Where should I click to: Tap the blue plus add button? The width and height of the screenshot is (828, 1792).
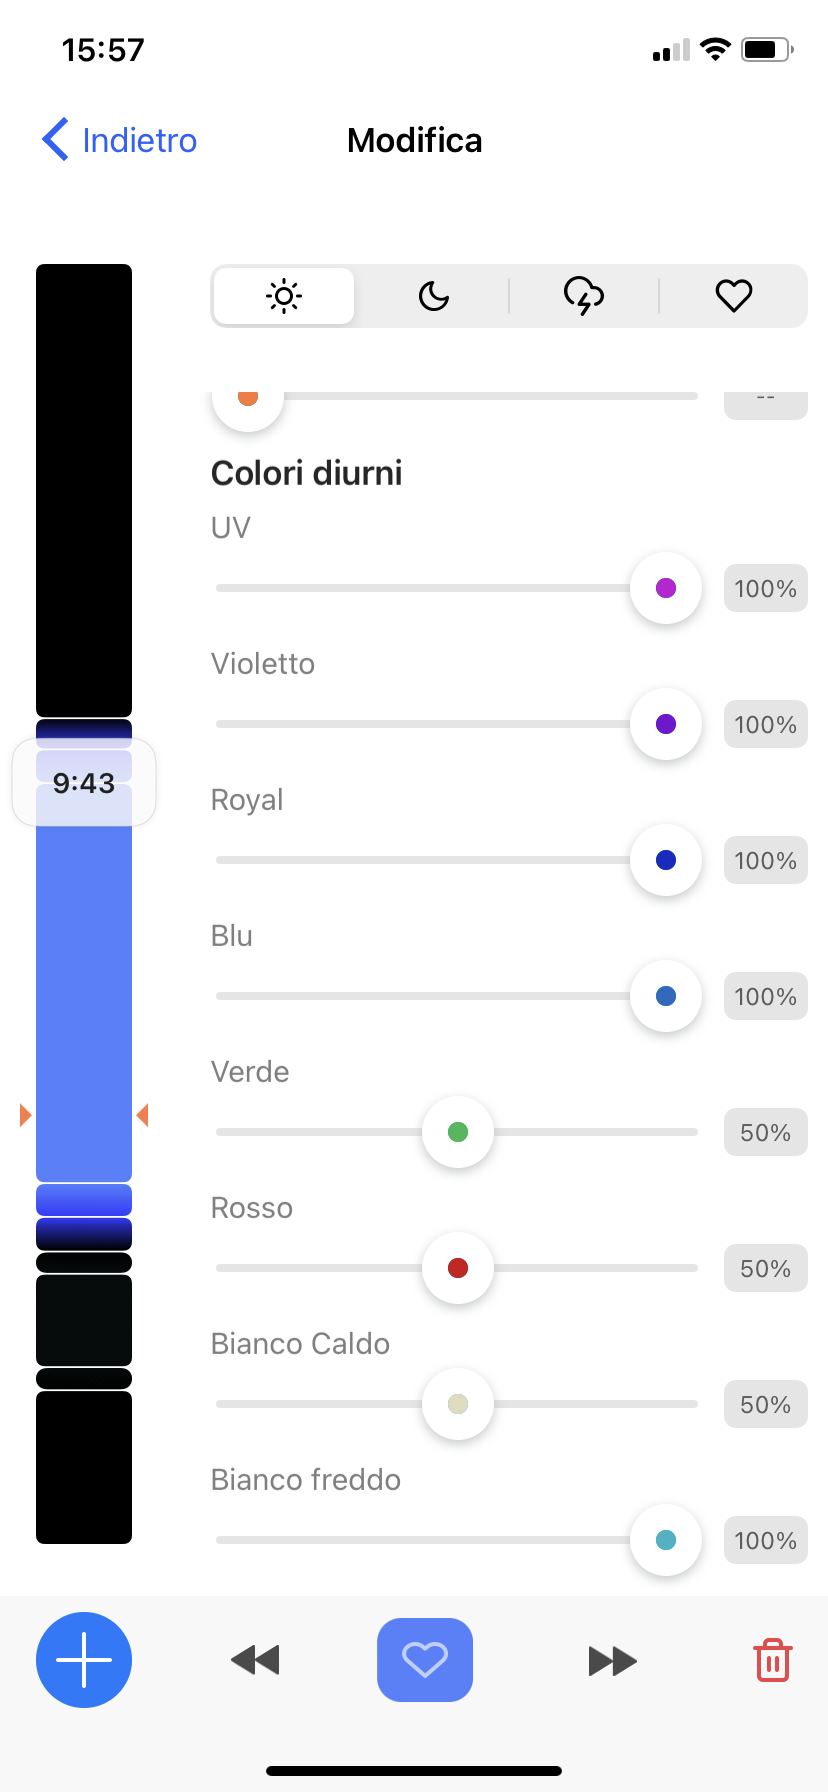point(84,1660)
